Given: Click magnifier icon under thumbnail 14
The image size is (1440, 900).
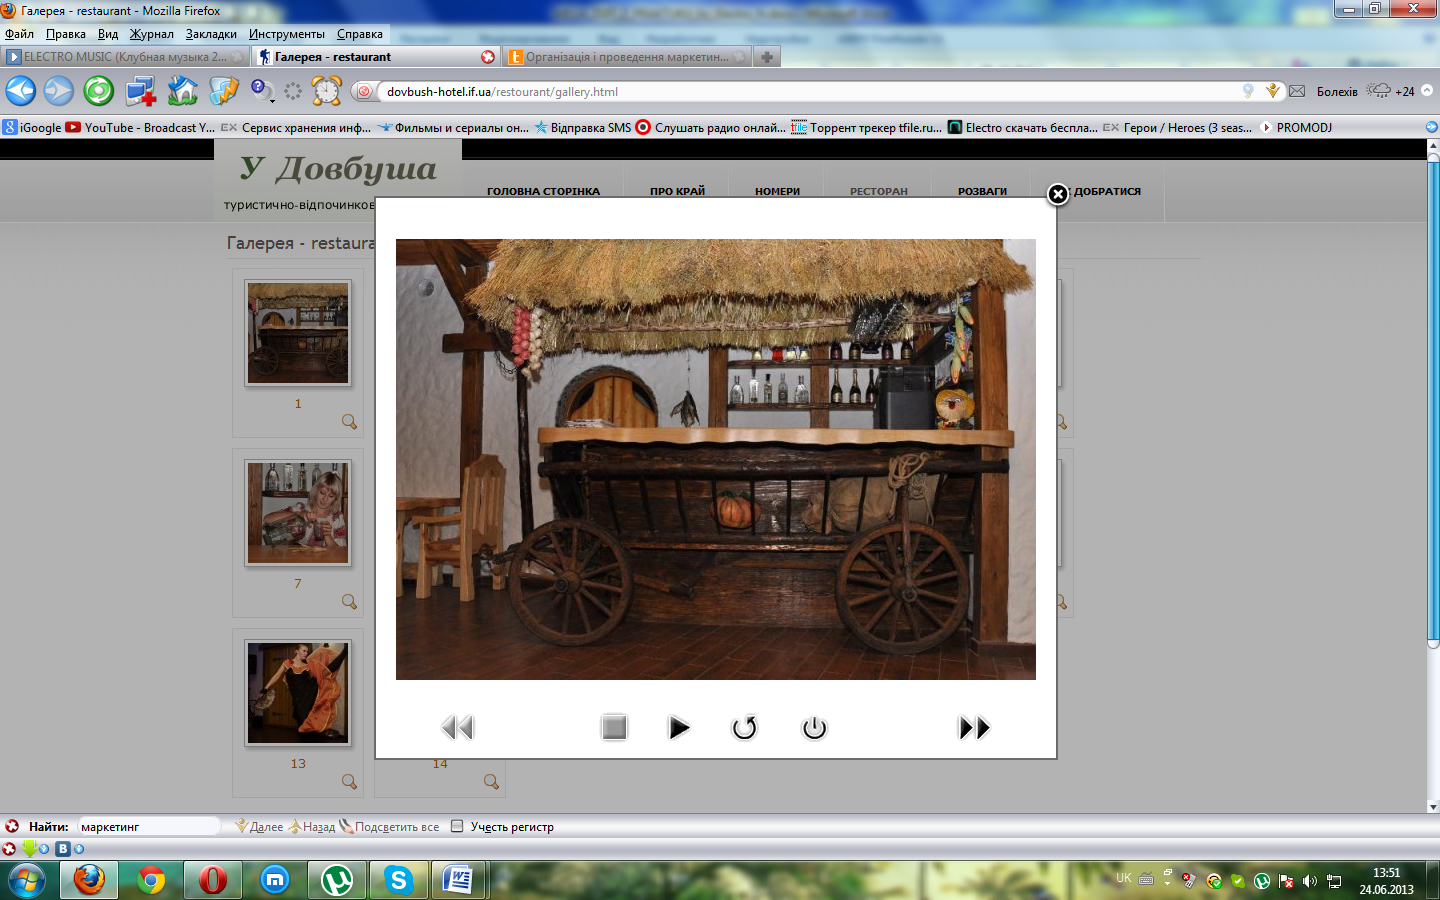Looking at the screenshot, I should pos(491,782).
